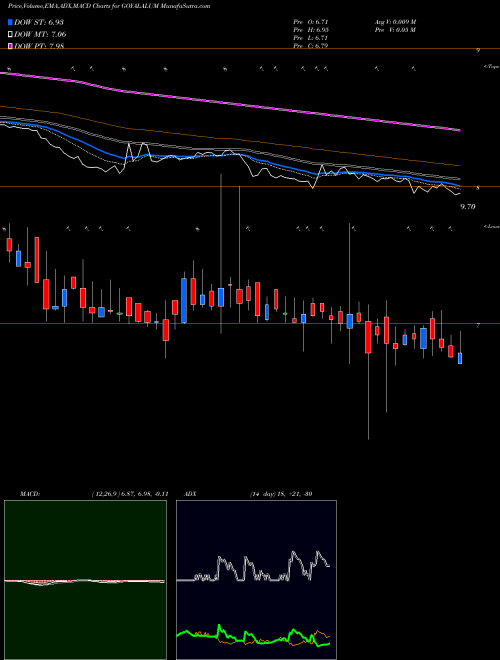This screenshot has width=500, height=660.
Task: Click the price axis label 7
Action: click(x=478, y=325)
